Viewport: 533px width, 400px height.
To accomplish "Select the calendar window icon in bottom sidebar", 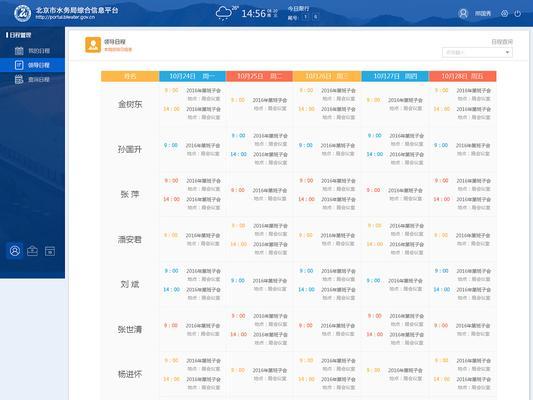I will click(50, 251).
